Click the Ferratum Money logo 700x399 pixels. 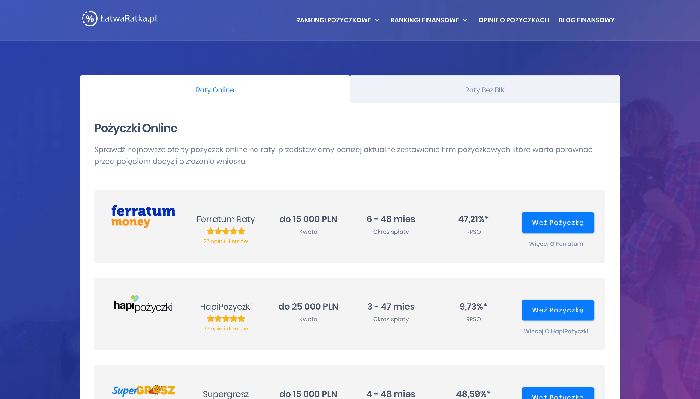tap(143, 216)
